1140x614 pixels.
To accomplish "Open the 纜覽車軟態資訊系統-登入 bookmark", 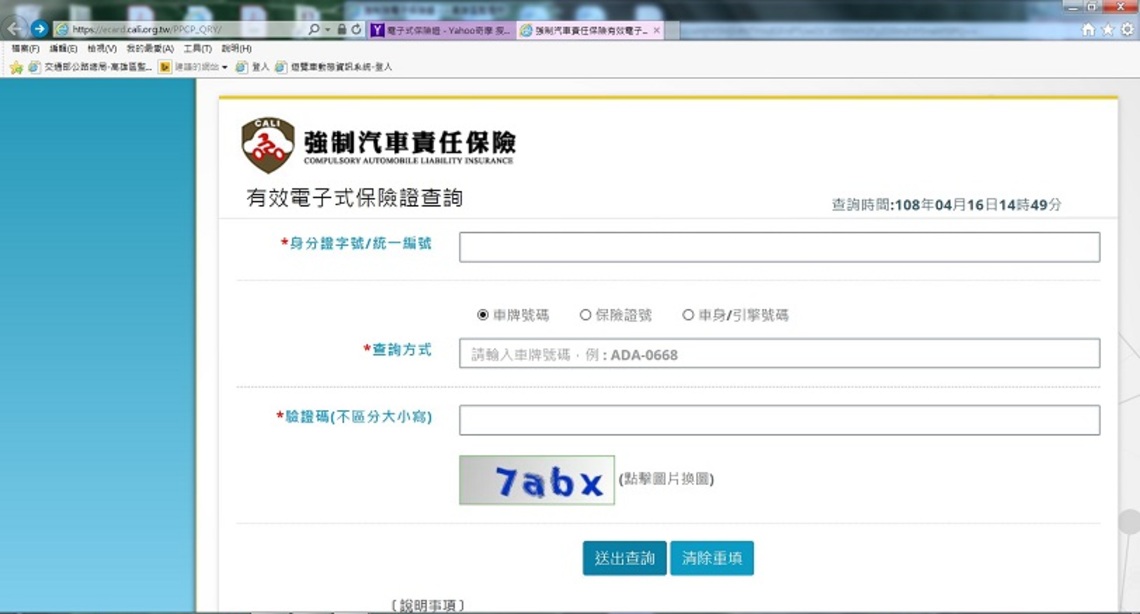I will pos(334,67).
